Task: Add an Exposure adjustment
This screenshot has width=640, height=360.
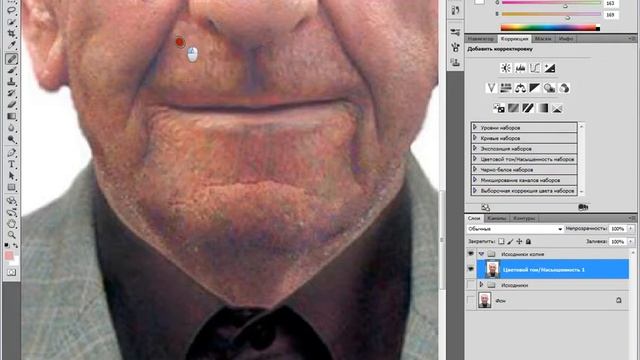Action: [549, 68]
